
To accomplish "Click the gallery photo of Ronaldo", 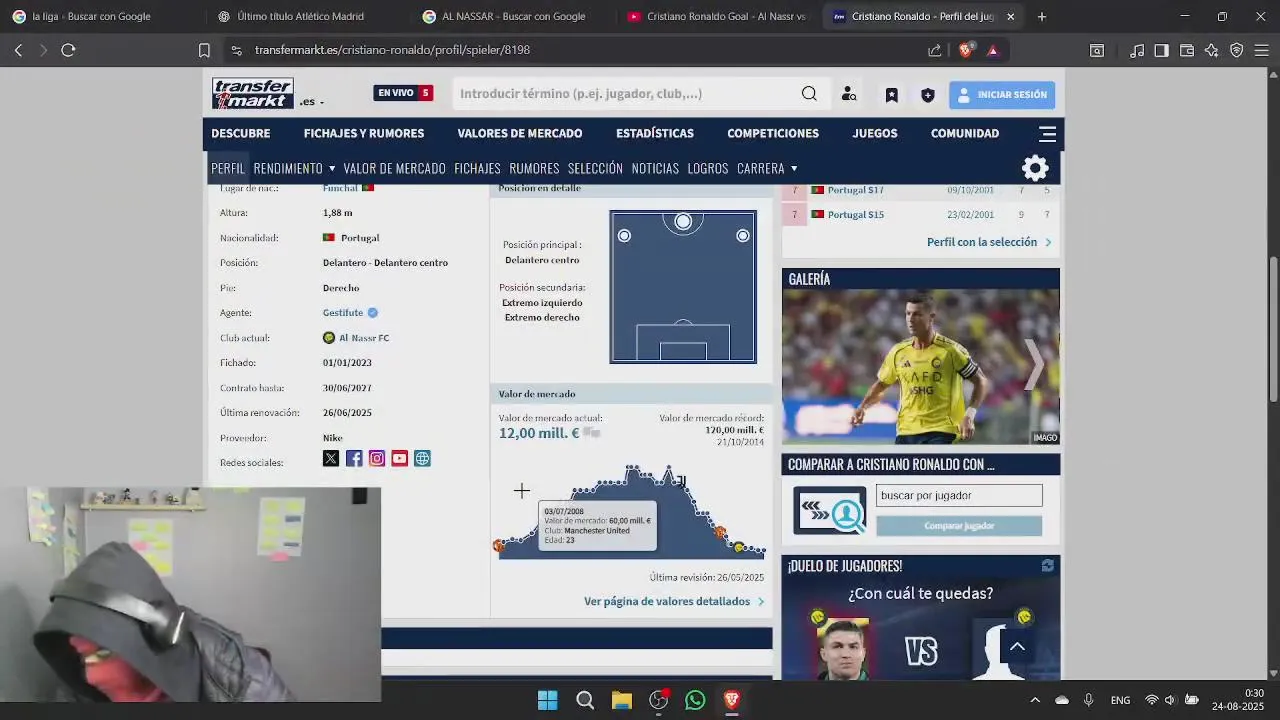I will coord(920,367).
